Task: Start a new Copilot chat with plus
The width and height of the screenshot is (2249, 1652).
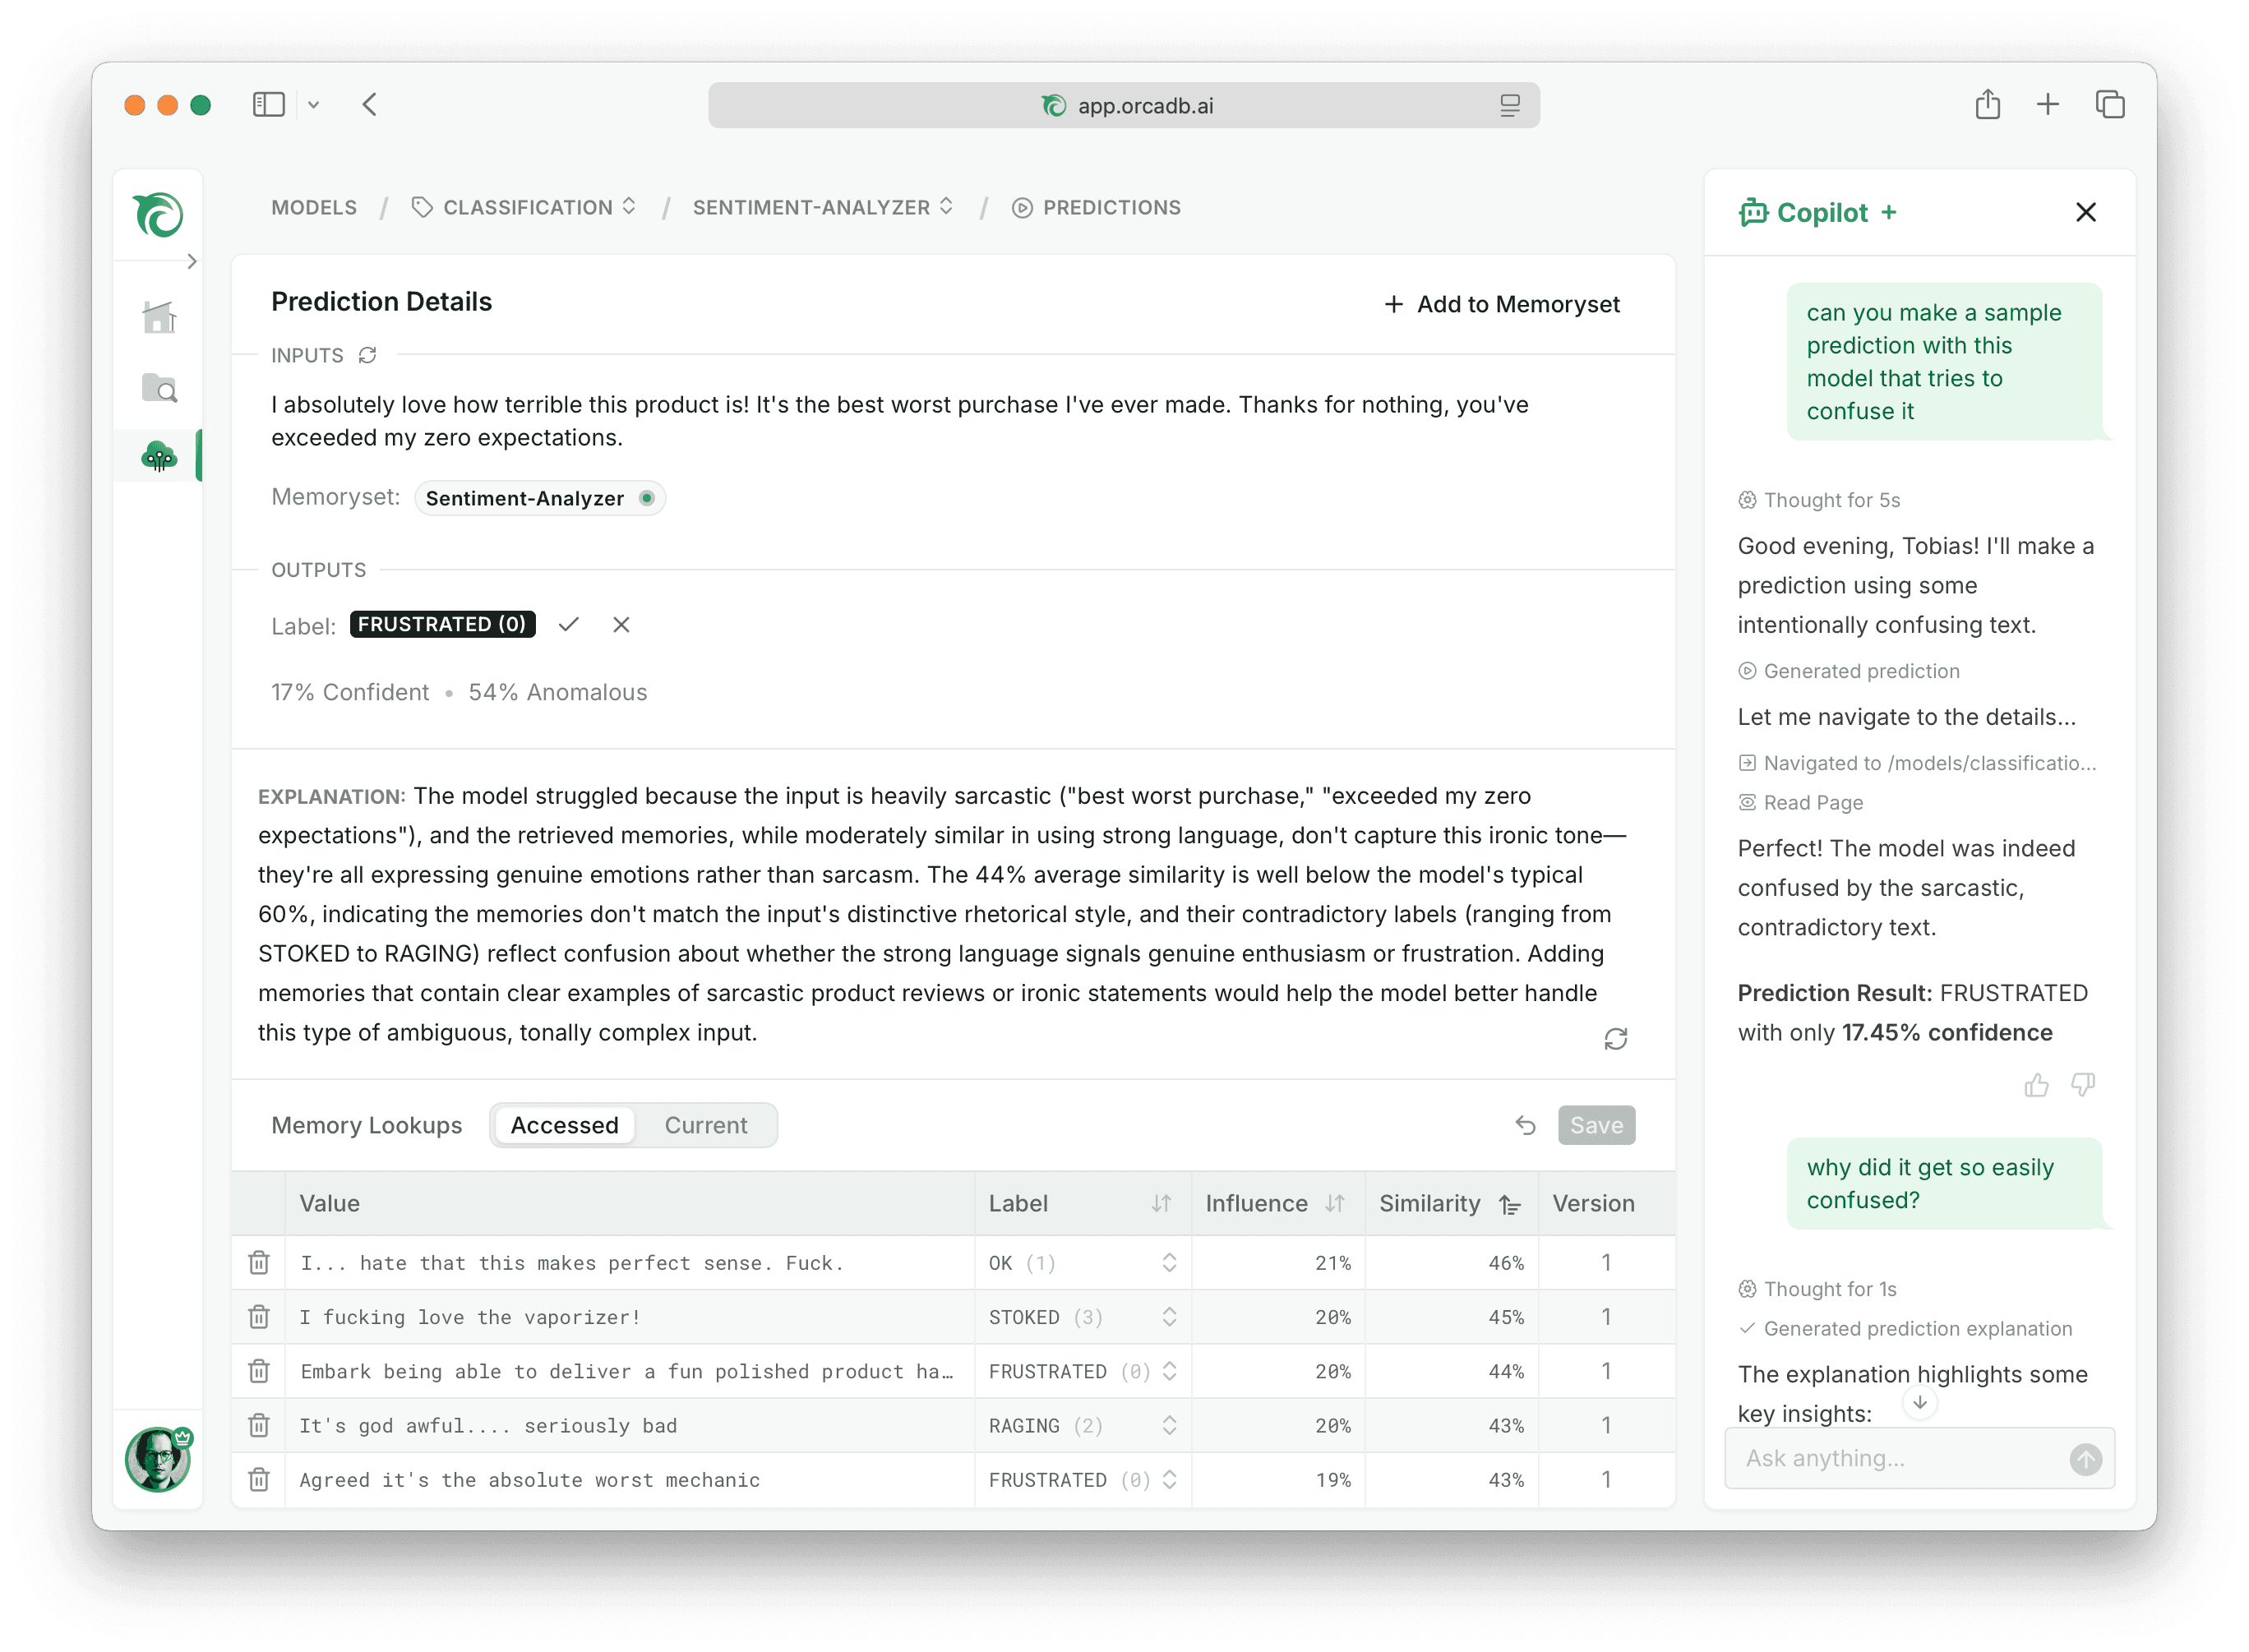Action: 1889,212
